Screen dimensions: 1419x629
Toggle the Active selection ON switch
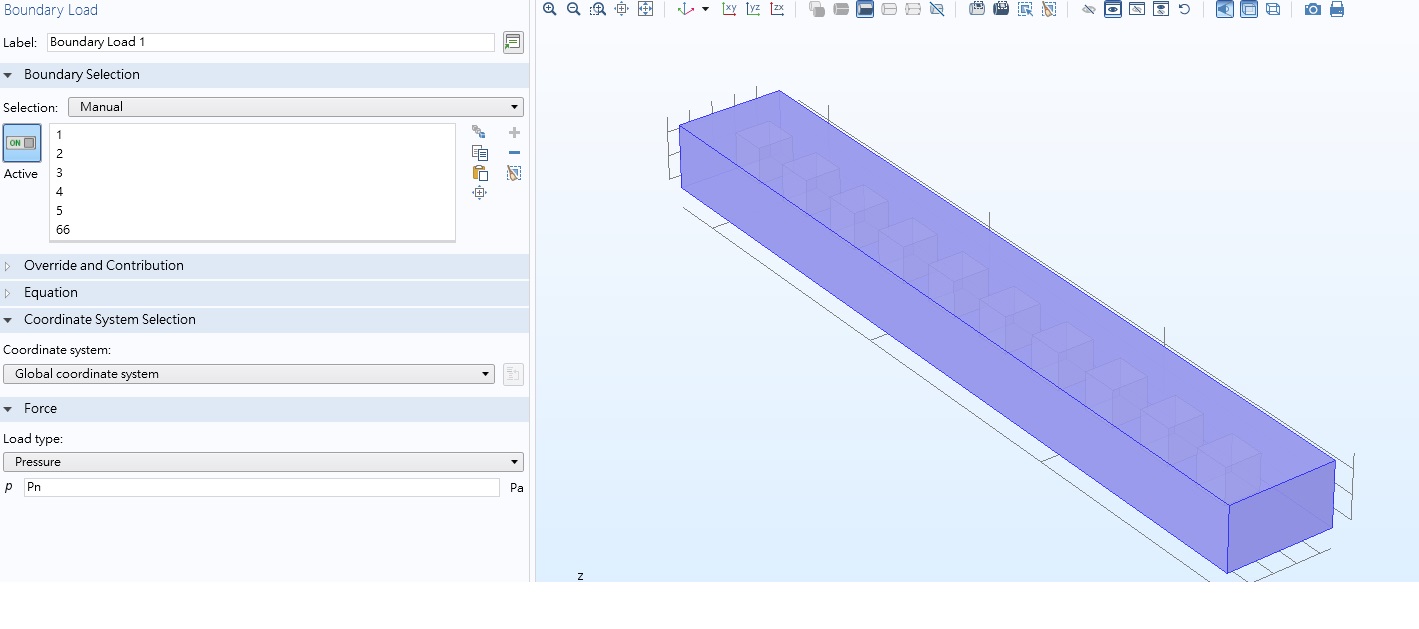[22, 143]
